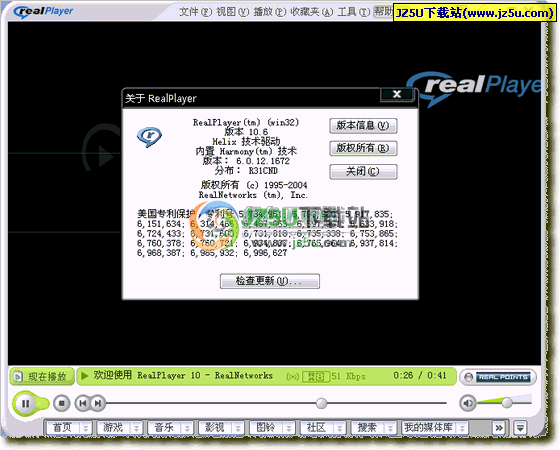Click the RealPlayer logo in the title bar
The height and width of the screenshot is (450, 560).
43,12
